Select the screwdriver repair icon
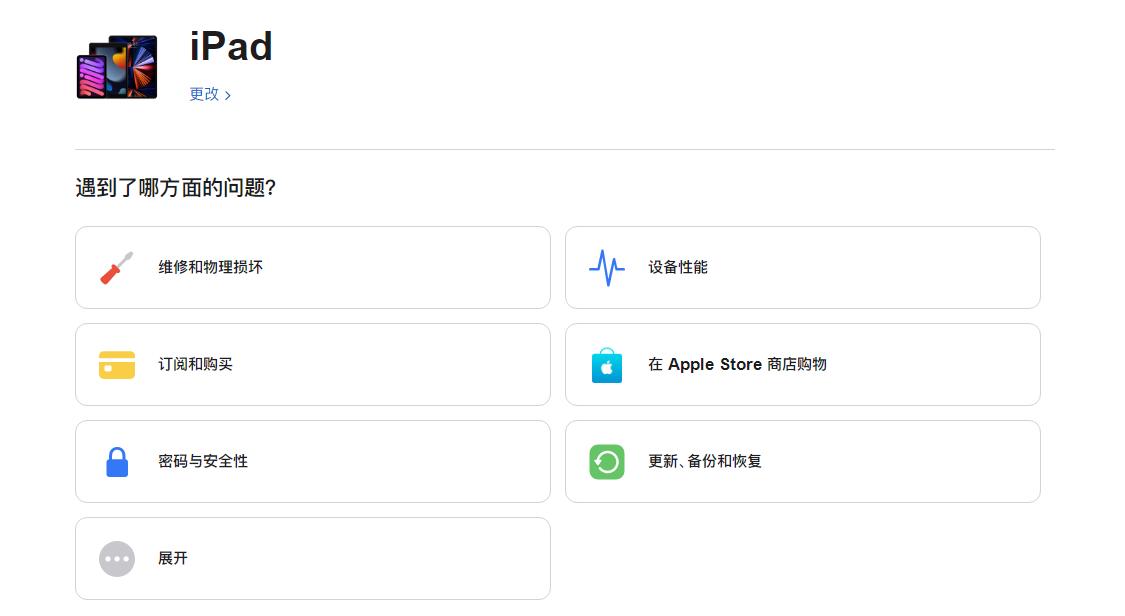Screen dimensions: 1125x616 (x=116, y=267)
